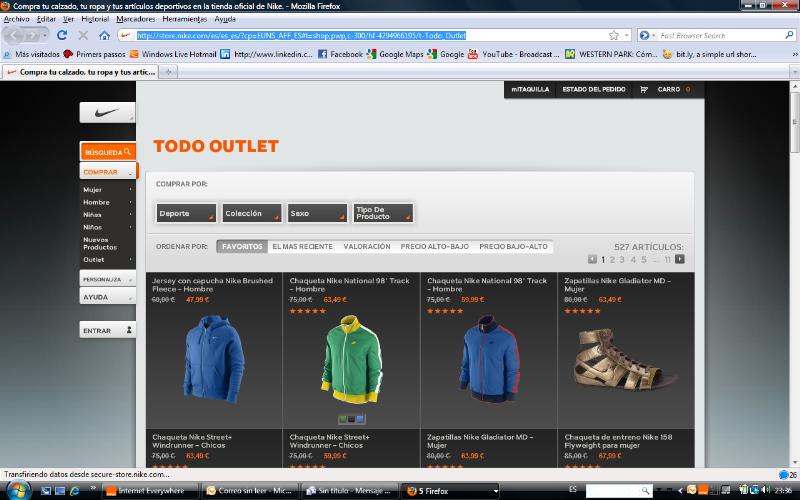This screenshot has height=500, width=800.
Task: Switch to Correo sin leer taskbar window
Action: 249,491
